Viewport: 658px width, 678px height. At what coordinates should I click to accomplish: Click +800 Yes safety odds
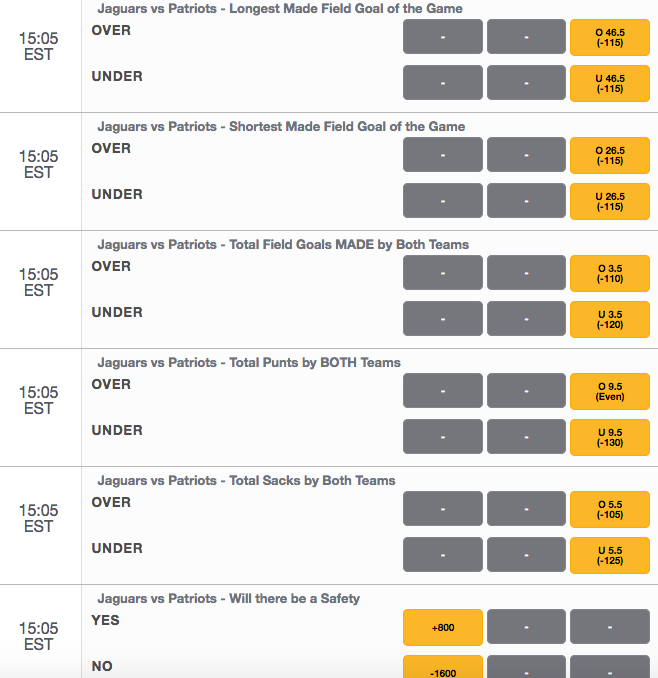[x=443, y=627]
